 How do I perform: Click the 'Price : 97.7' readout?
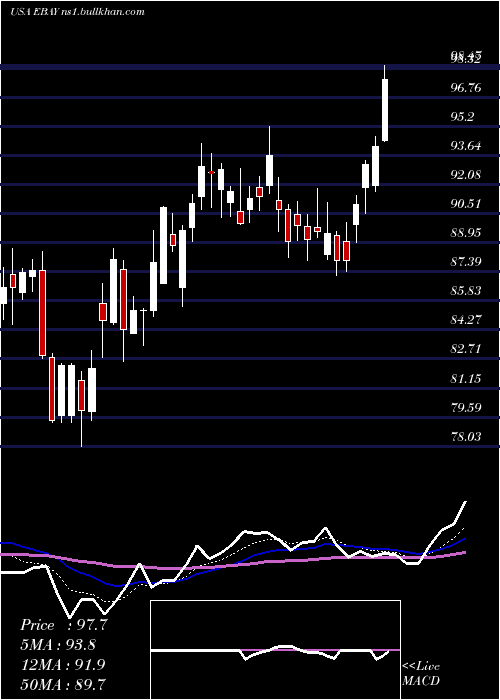pyautogui.click(x=64, y=625)
